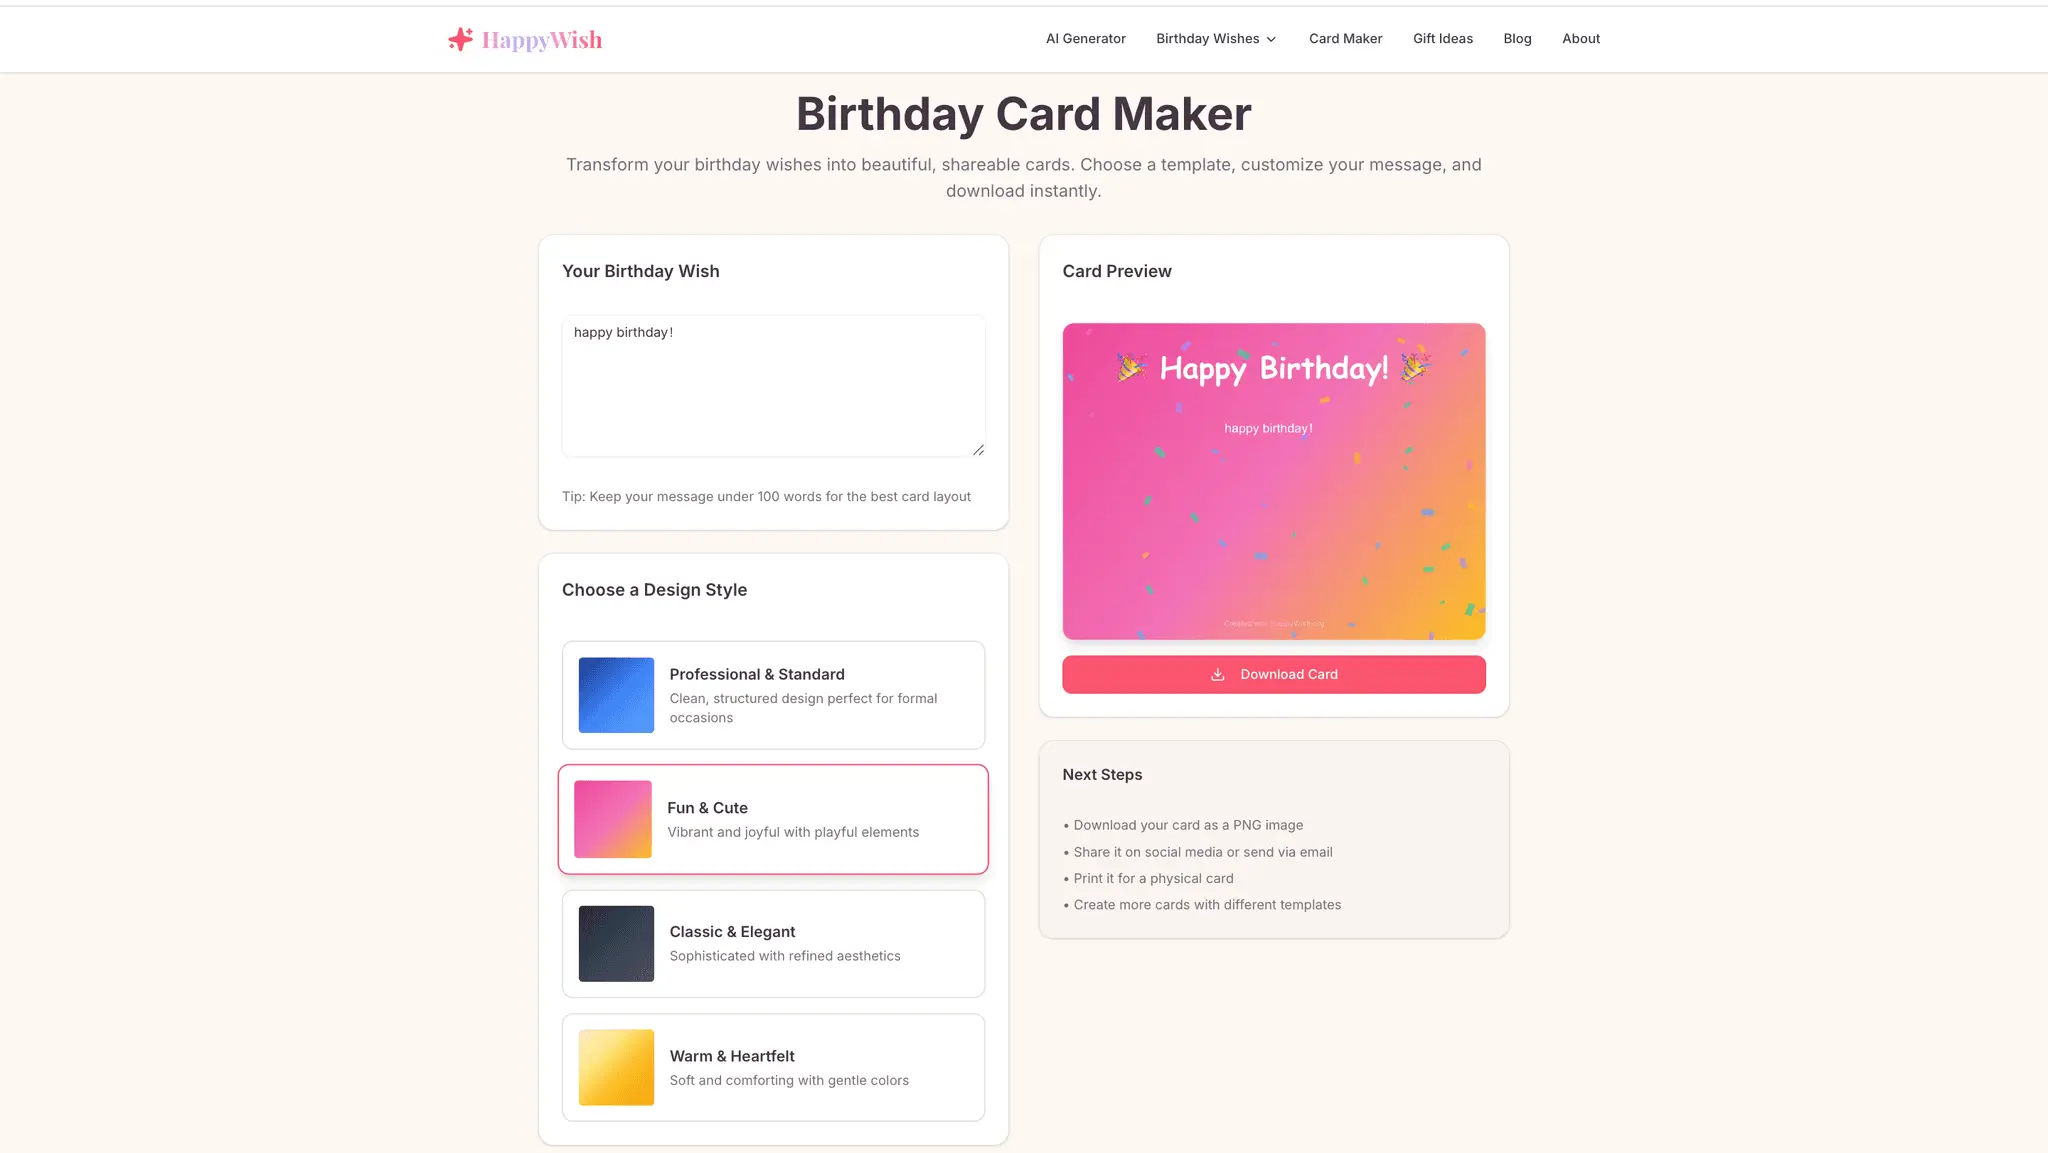Click 'Soft and comforting with gentle colors' description
The height and width of the screenshot is (1153, 2048).
click(789, 1080)
